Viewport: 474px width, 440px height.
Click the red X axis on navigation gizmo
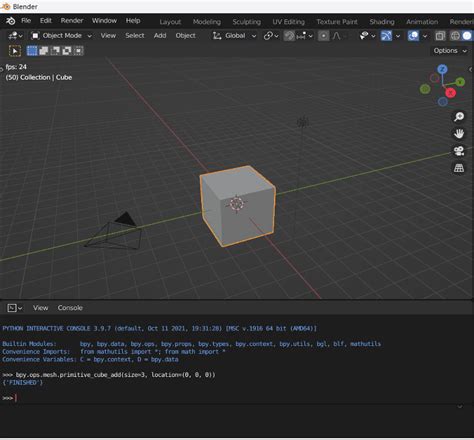(450, 93)
